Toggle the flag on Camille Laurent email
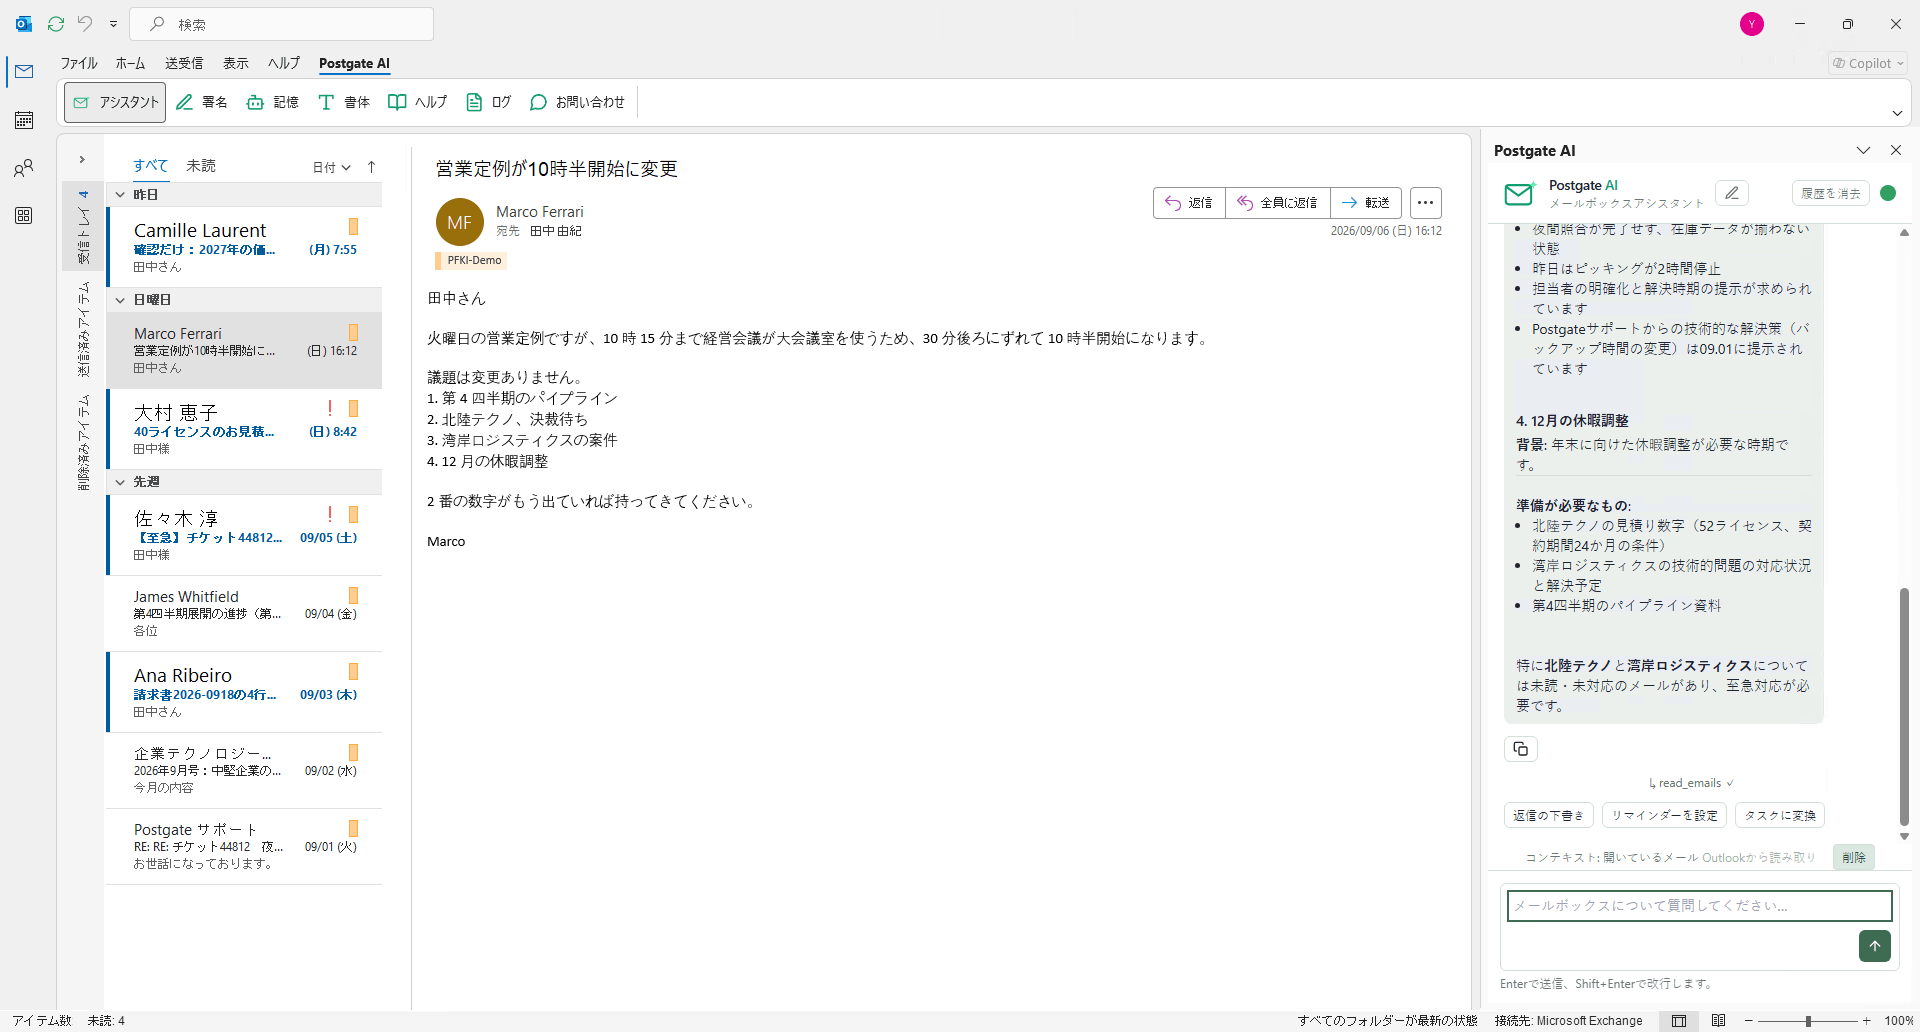The image size is (1920, 1032). coord(353,227)
